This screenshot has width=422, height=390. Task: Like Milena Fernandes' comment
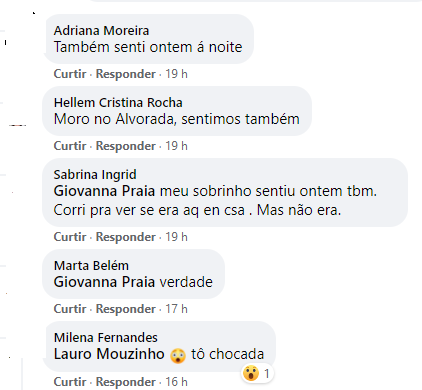pyautogui.click(x=70, y=381)
